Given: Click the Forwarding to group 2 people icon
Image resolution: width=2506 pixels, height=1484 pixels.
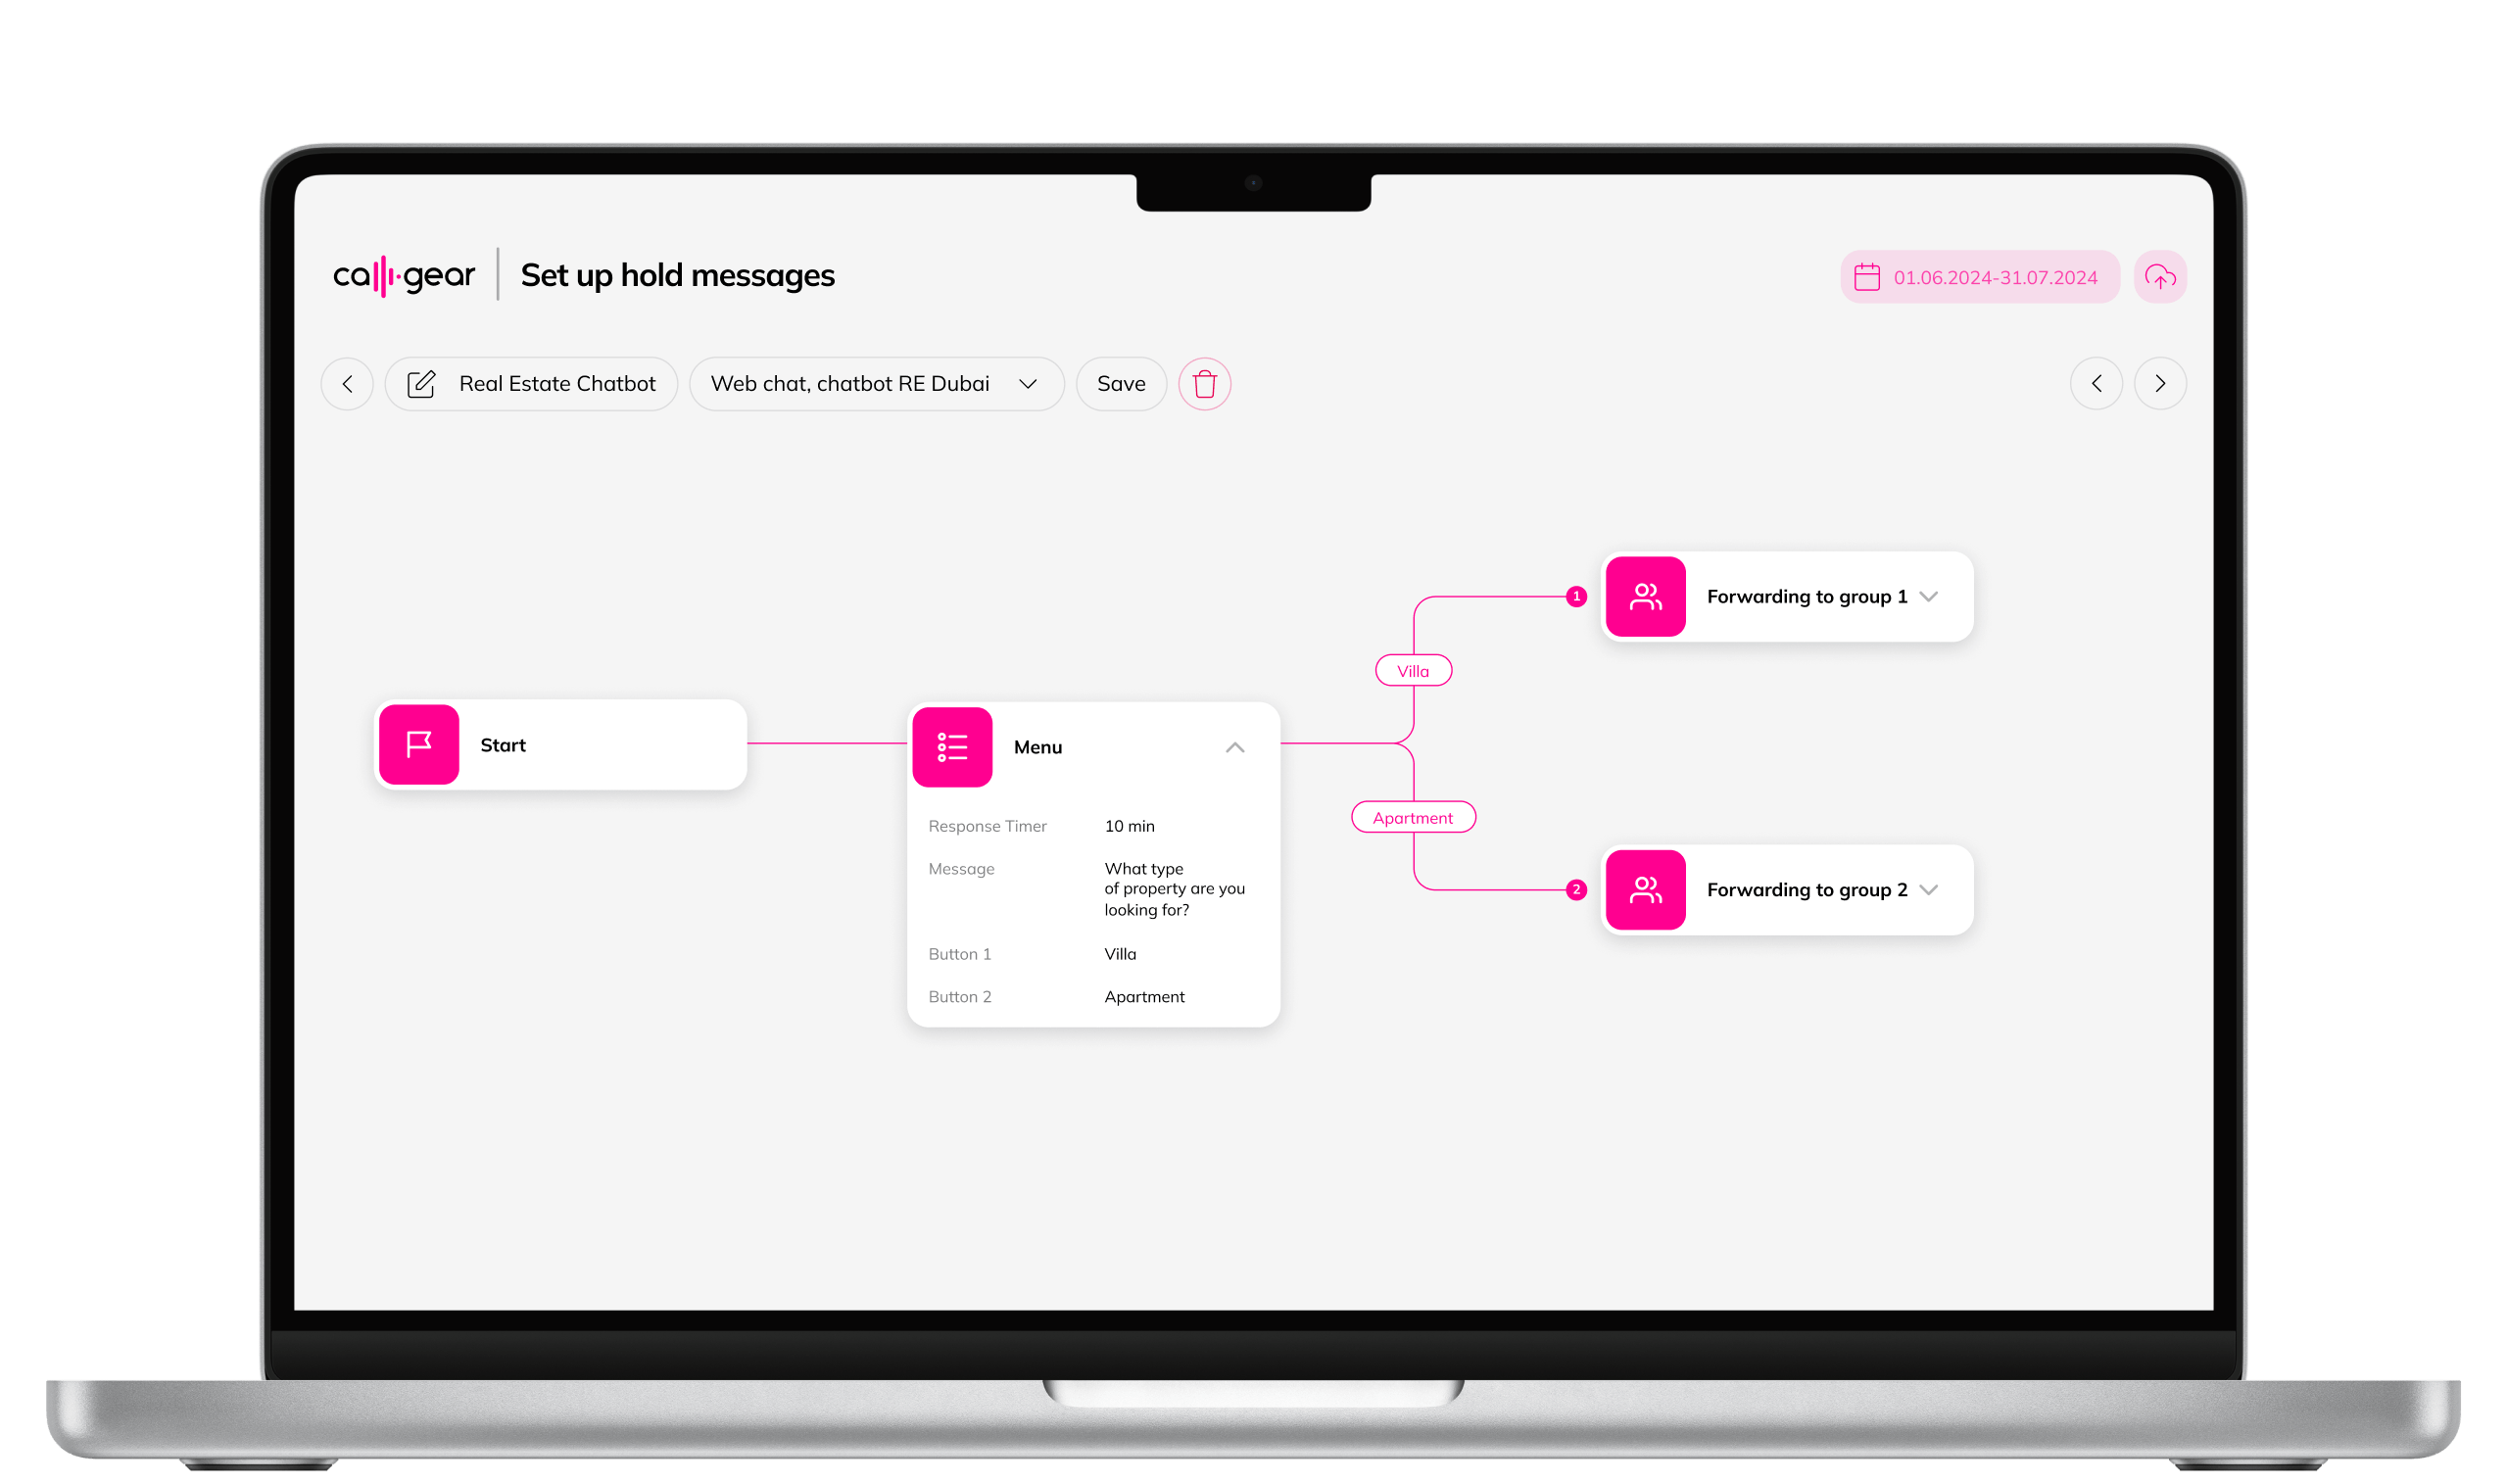Looking at the screenshot, I should point(1646,888).
